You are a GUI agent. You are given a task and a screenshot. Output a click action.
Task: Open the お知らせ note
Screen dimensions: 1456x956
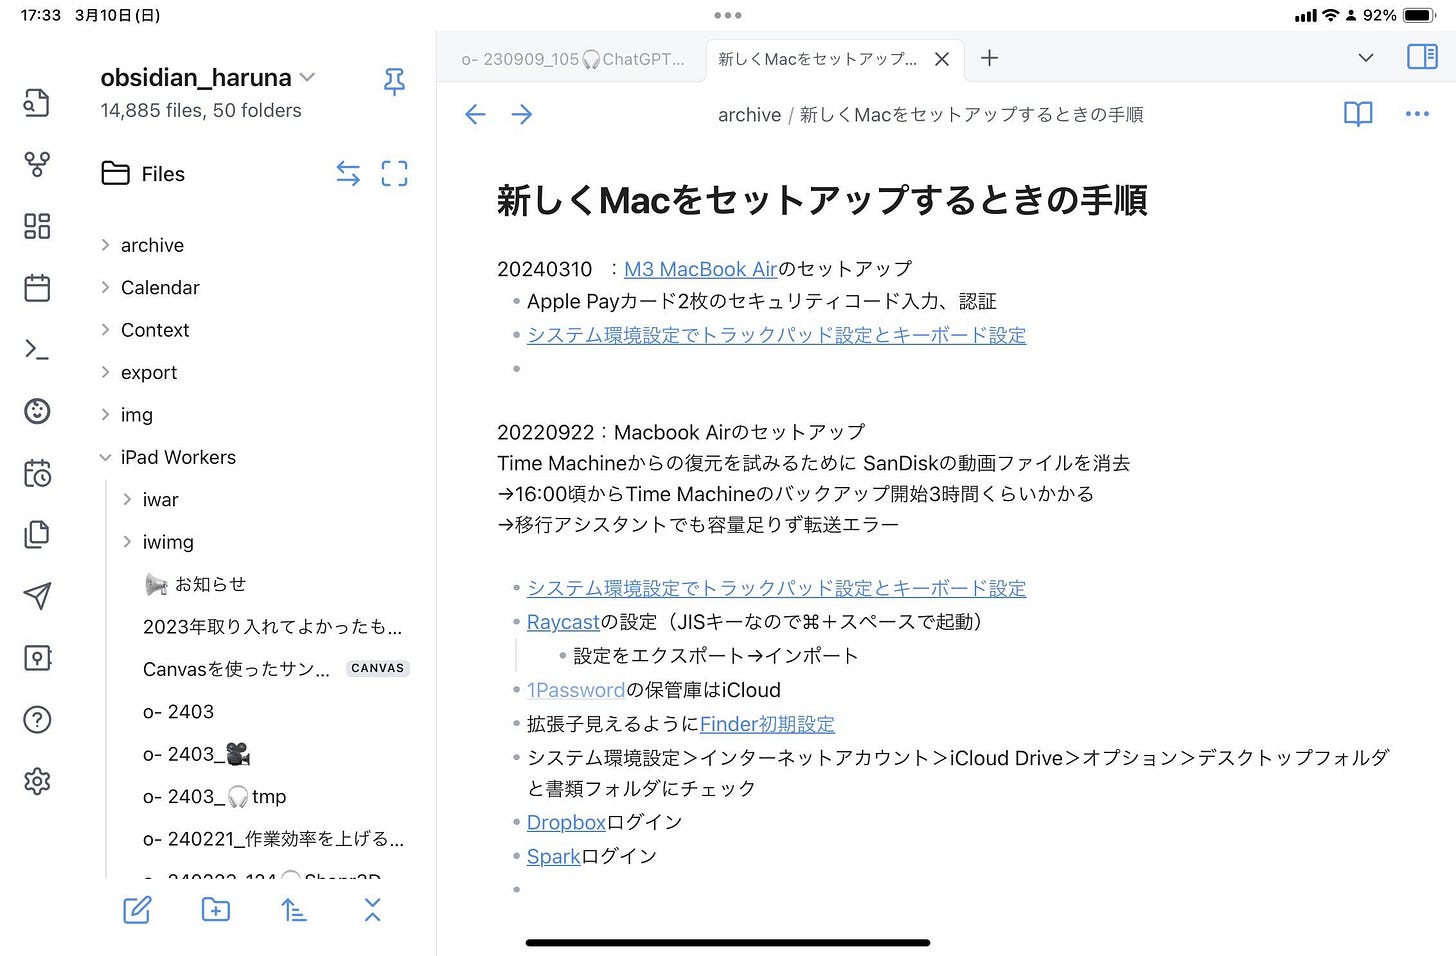coord(196,584)
